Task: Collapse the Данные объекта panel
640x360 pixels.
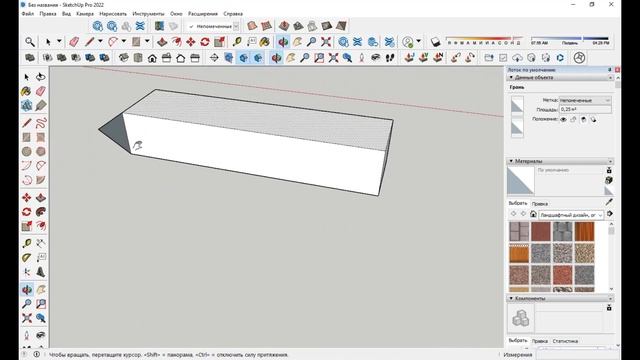Action: tap(511, 78)
